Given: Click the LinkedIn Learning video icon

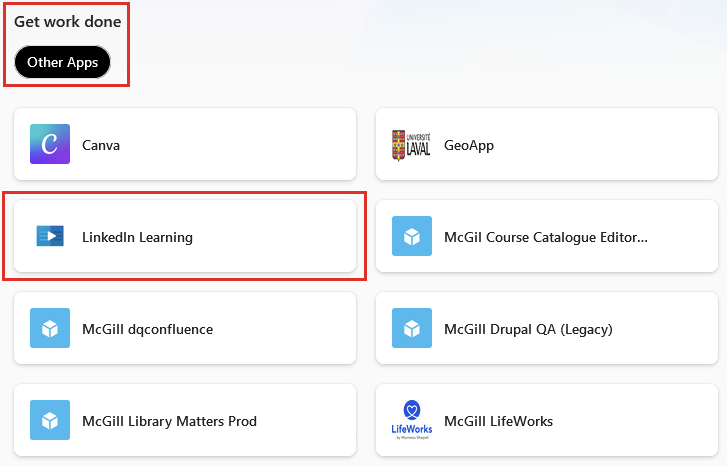Looking at the screenshot, I should pyautogui.click(x=50, y=236).
